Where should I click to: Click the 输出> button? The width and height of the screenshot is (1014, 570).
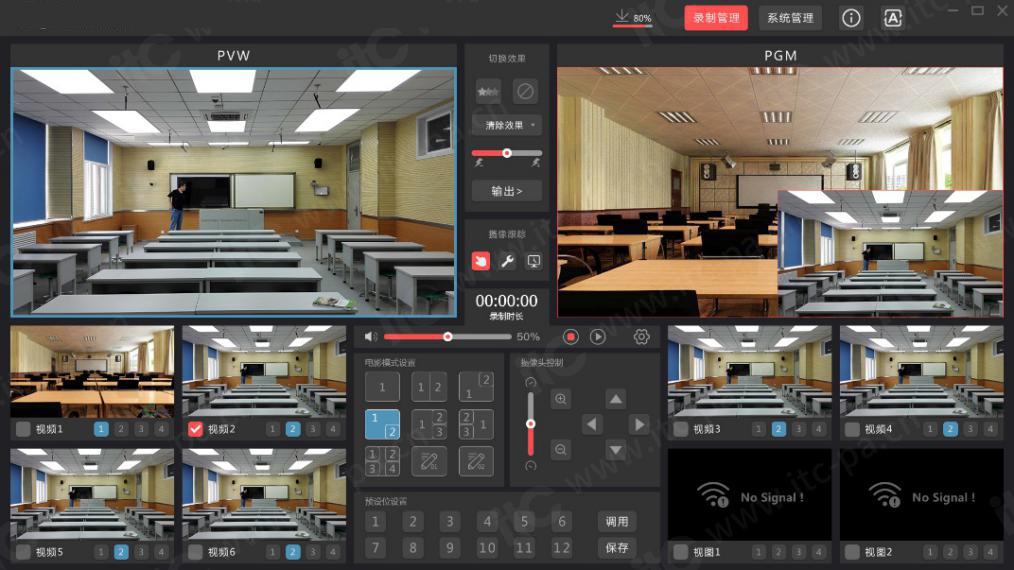(506, 190)
